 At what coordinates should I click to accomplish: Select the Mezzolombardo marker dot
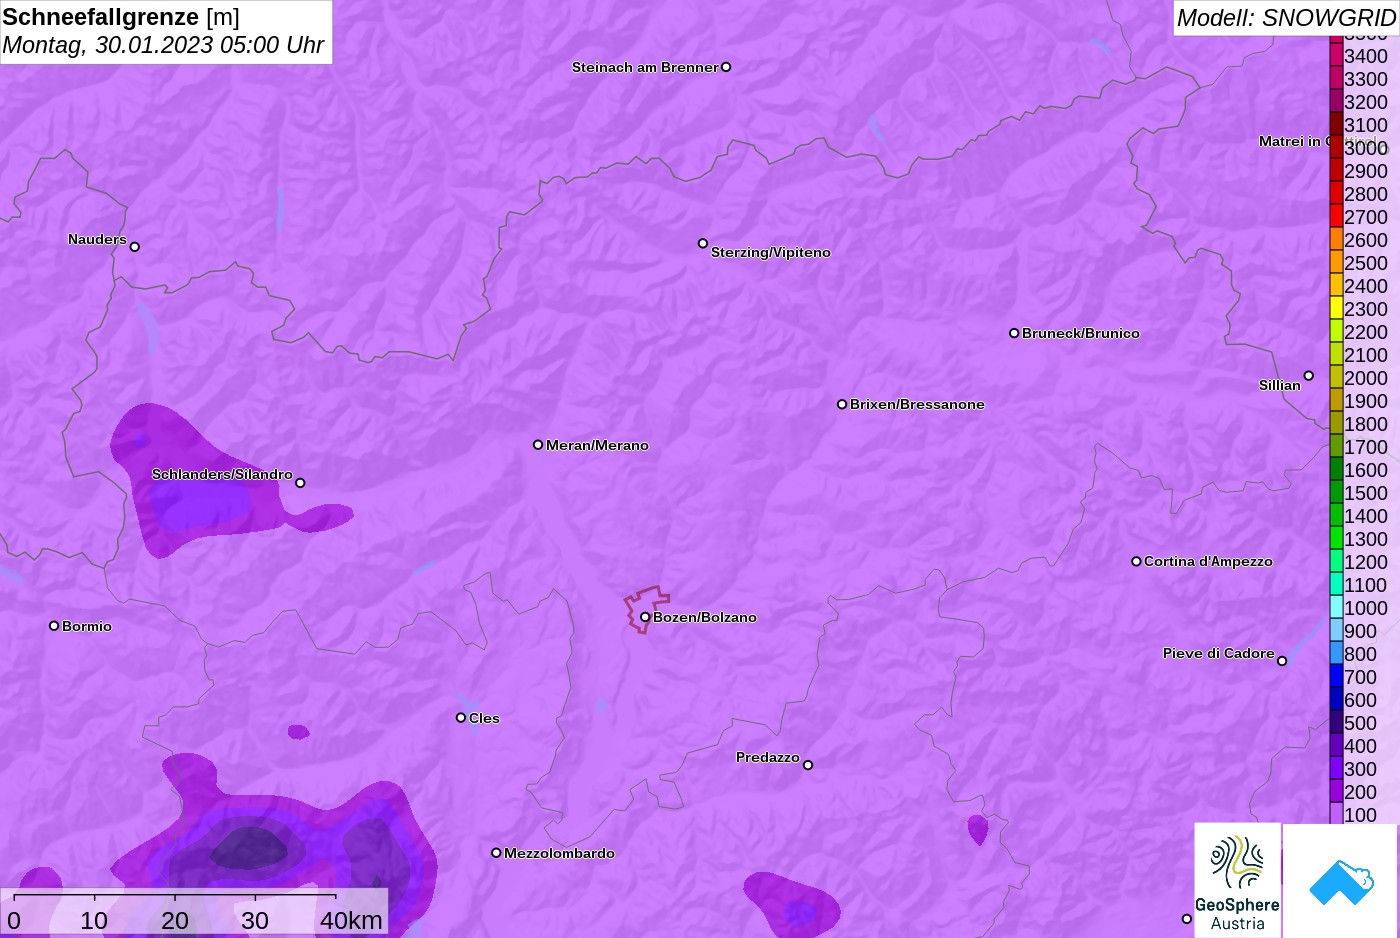pos(496,853)
